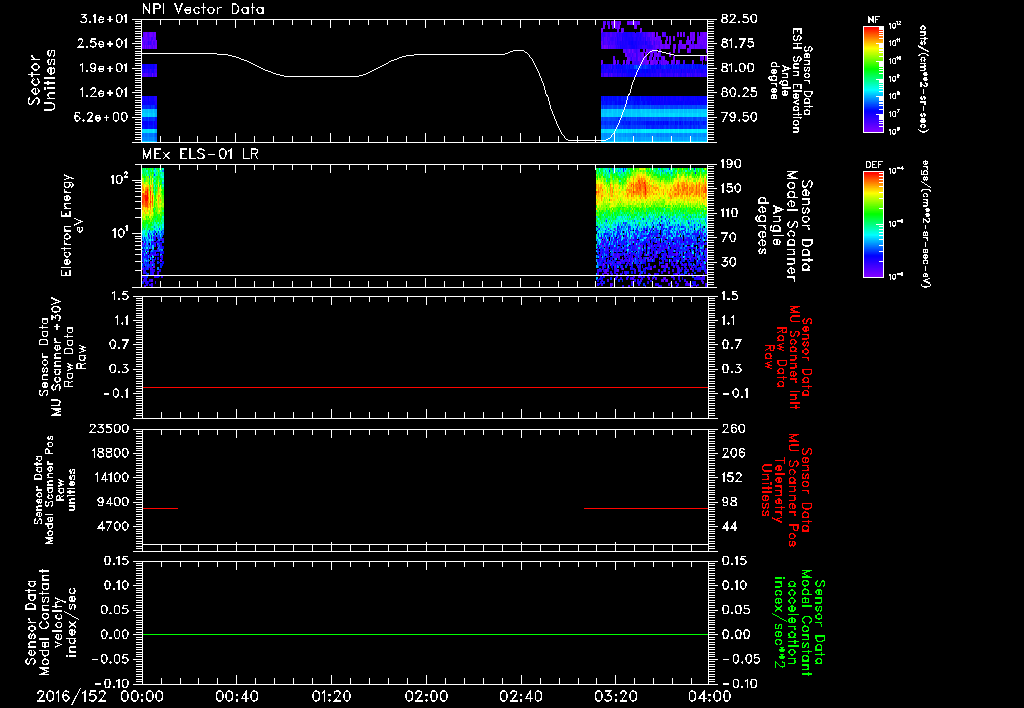Click the 82.50 sun elevation tick
The width and height of the screenshot is (1024, 708).
point(739,18)
